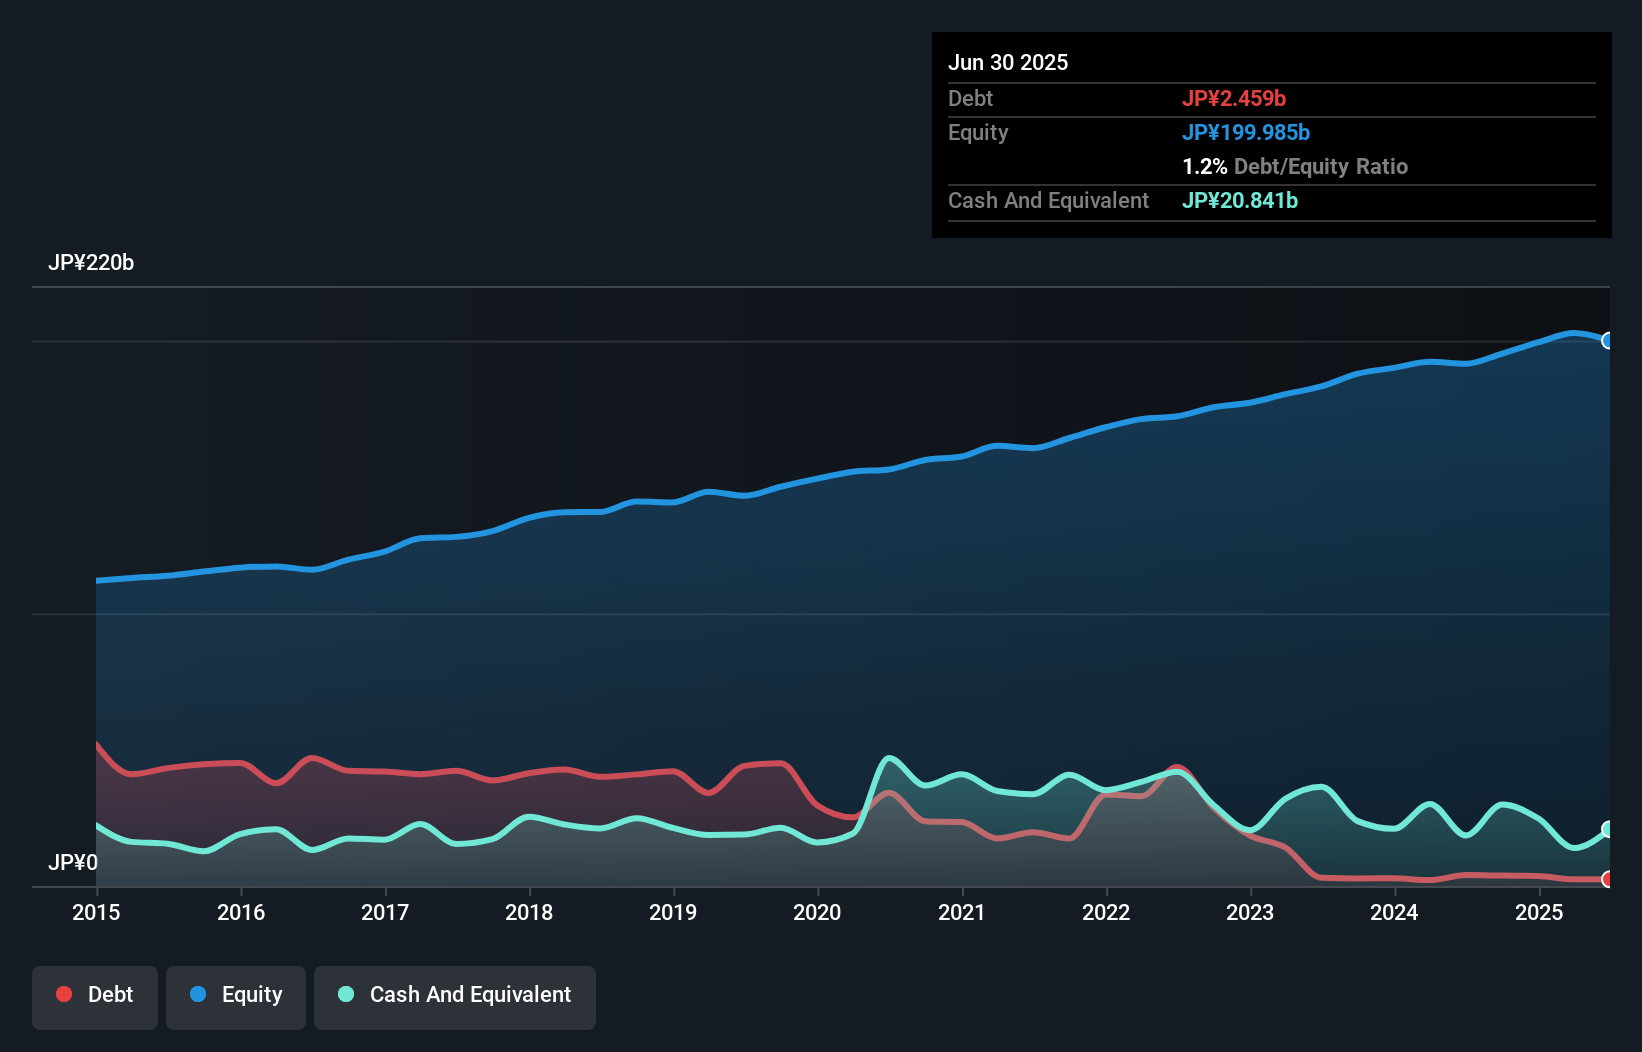1642x1052 pixels.
Task: Click the JP¥199.985b equity value
Action: point(1246,132)
